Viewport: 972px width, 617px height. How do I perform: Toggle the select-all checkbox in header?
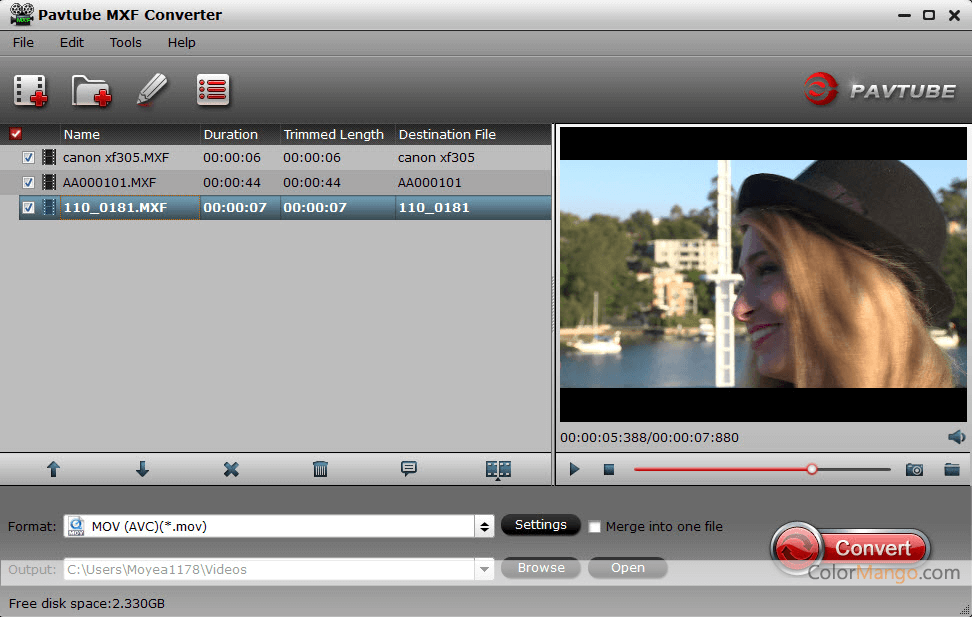[x=16, y=134]
